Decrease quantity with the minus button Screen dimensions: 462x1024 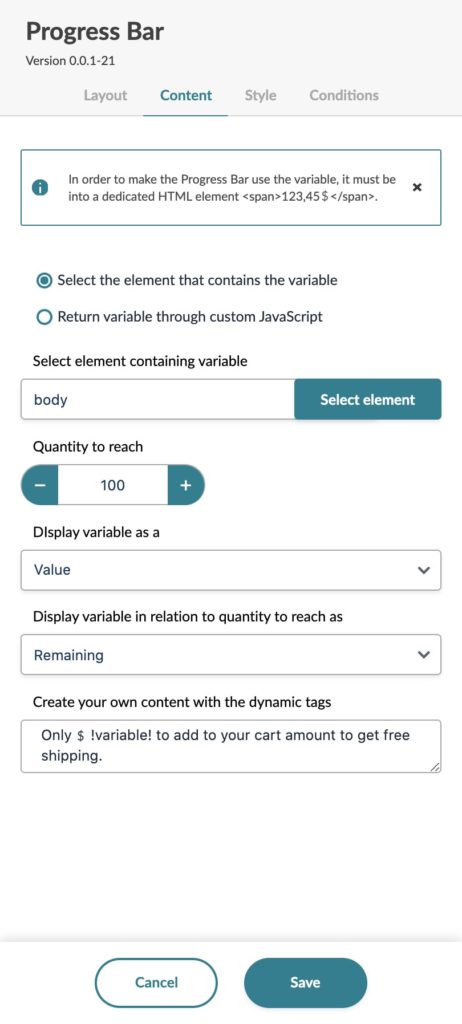pyautogui.click(x=40, y=485)
